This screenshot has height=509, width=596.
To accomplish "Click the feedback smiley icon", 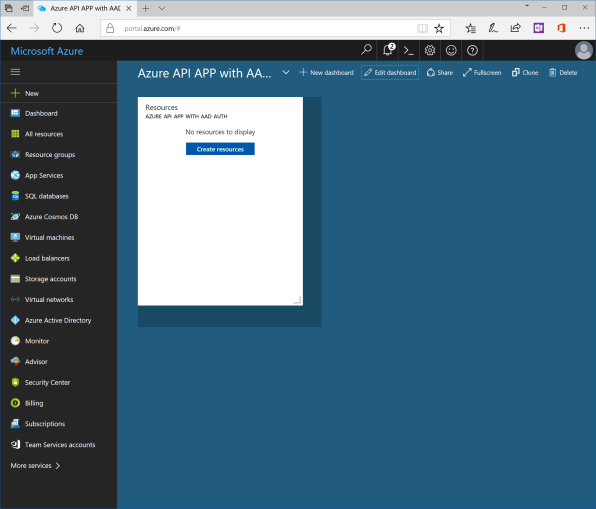I will [x=451, y=50].
